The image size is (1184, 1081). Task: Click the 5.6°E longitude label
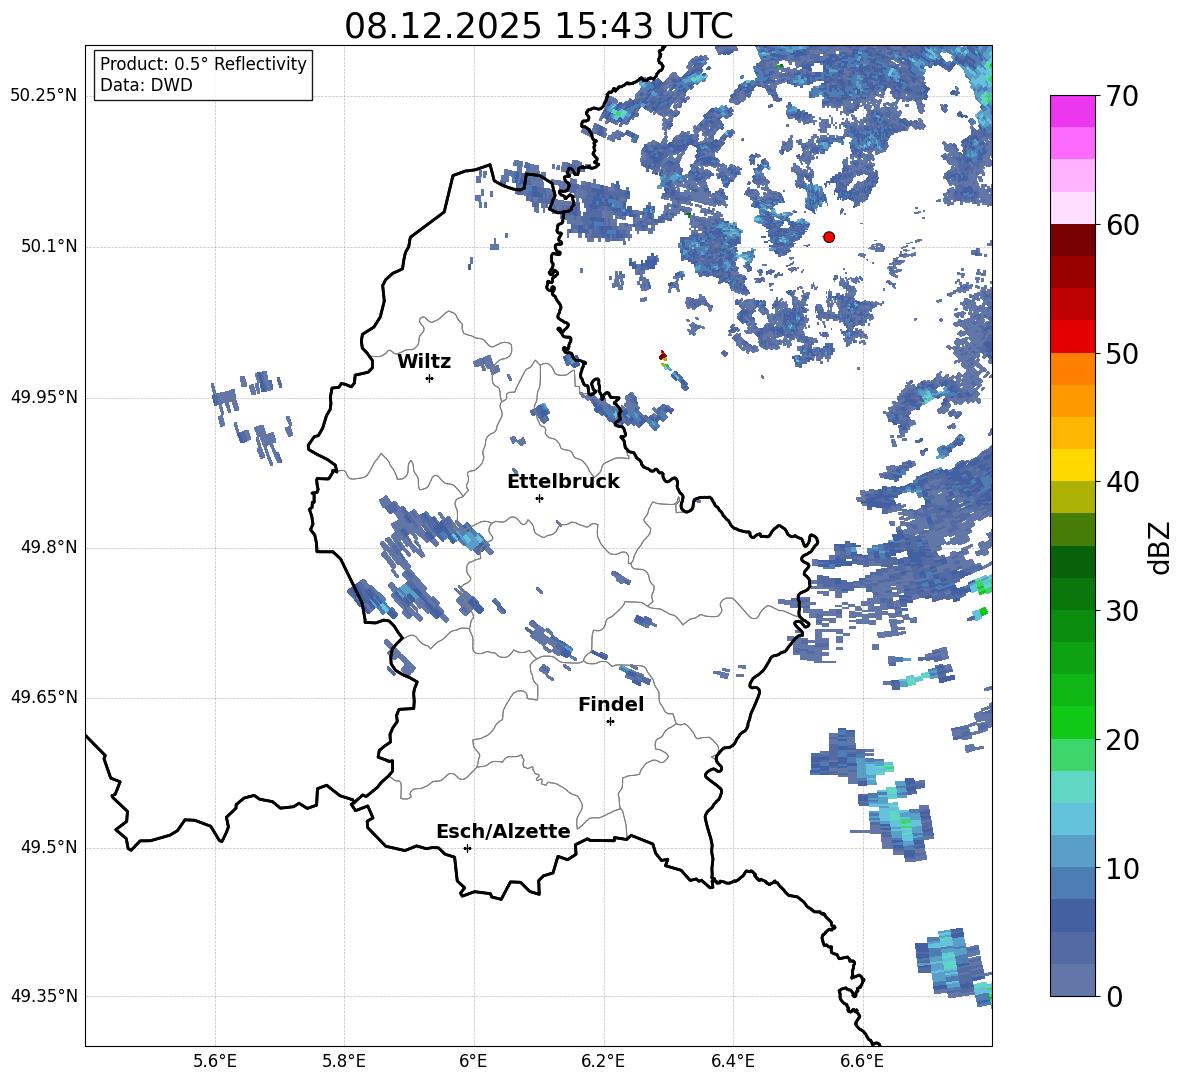coord(215,1062)
